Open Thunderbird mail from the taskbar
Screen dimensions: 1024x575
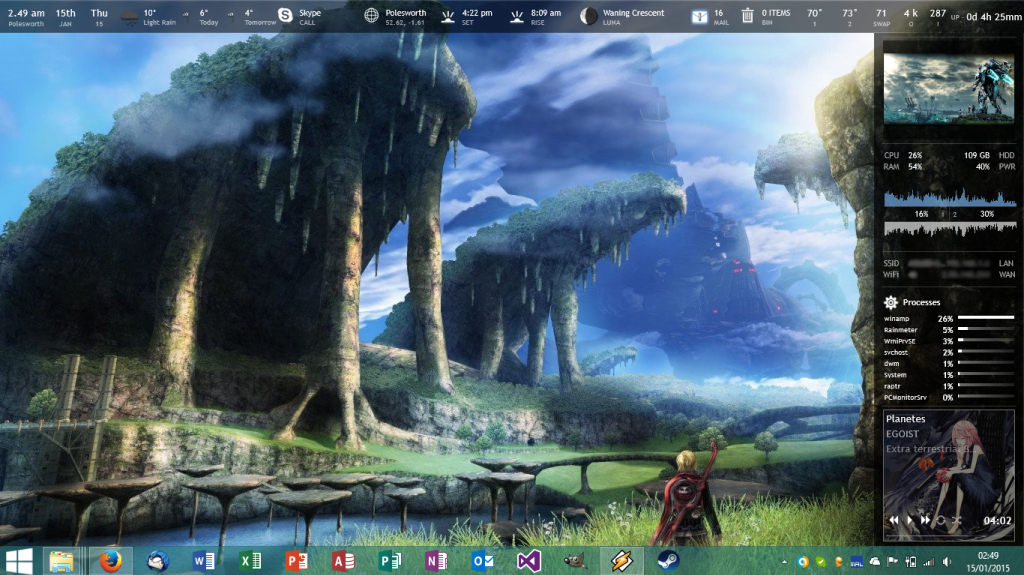[157, 561]
